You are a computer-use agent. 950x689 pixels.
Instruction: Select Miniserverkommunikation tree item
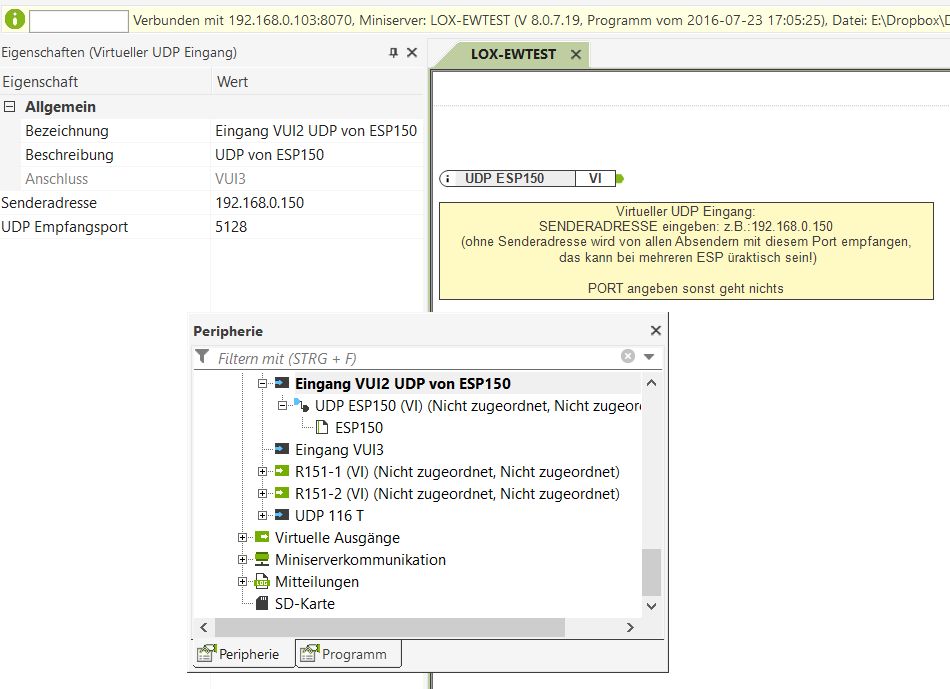pos(360,560)
